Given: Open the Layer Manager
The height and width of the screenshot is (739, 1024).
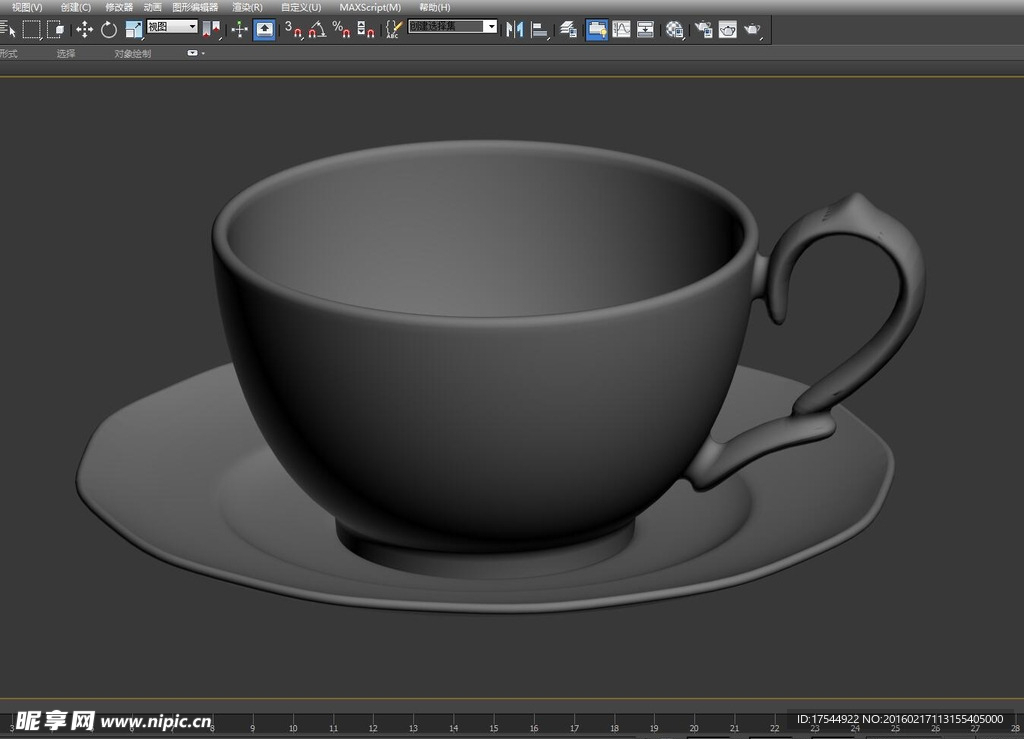Looking at the screenshot, I should point(568,29).
